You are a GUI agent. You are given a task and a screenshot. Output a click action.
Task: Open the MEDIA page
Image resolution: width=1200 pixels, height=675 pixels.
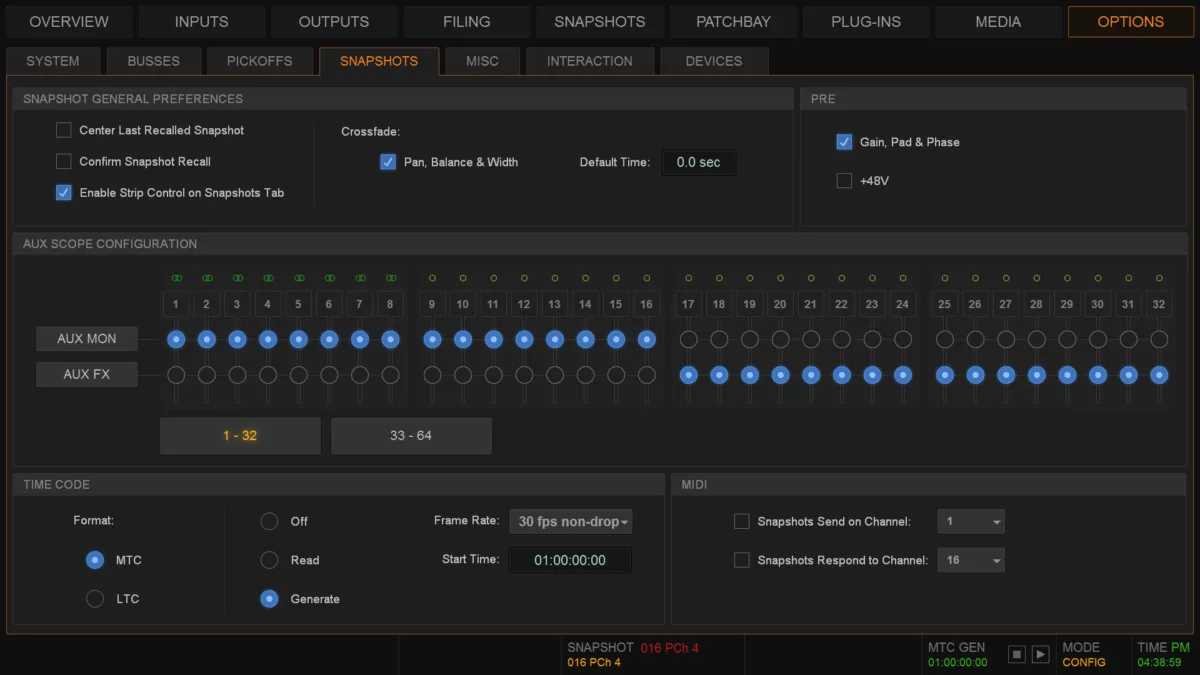coord(998,21)
